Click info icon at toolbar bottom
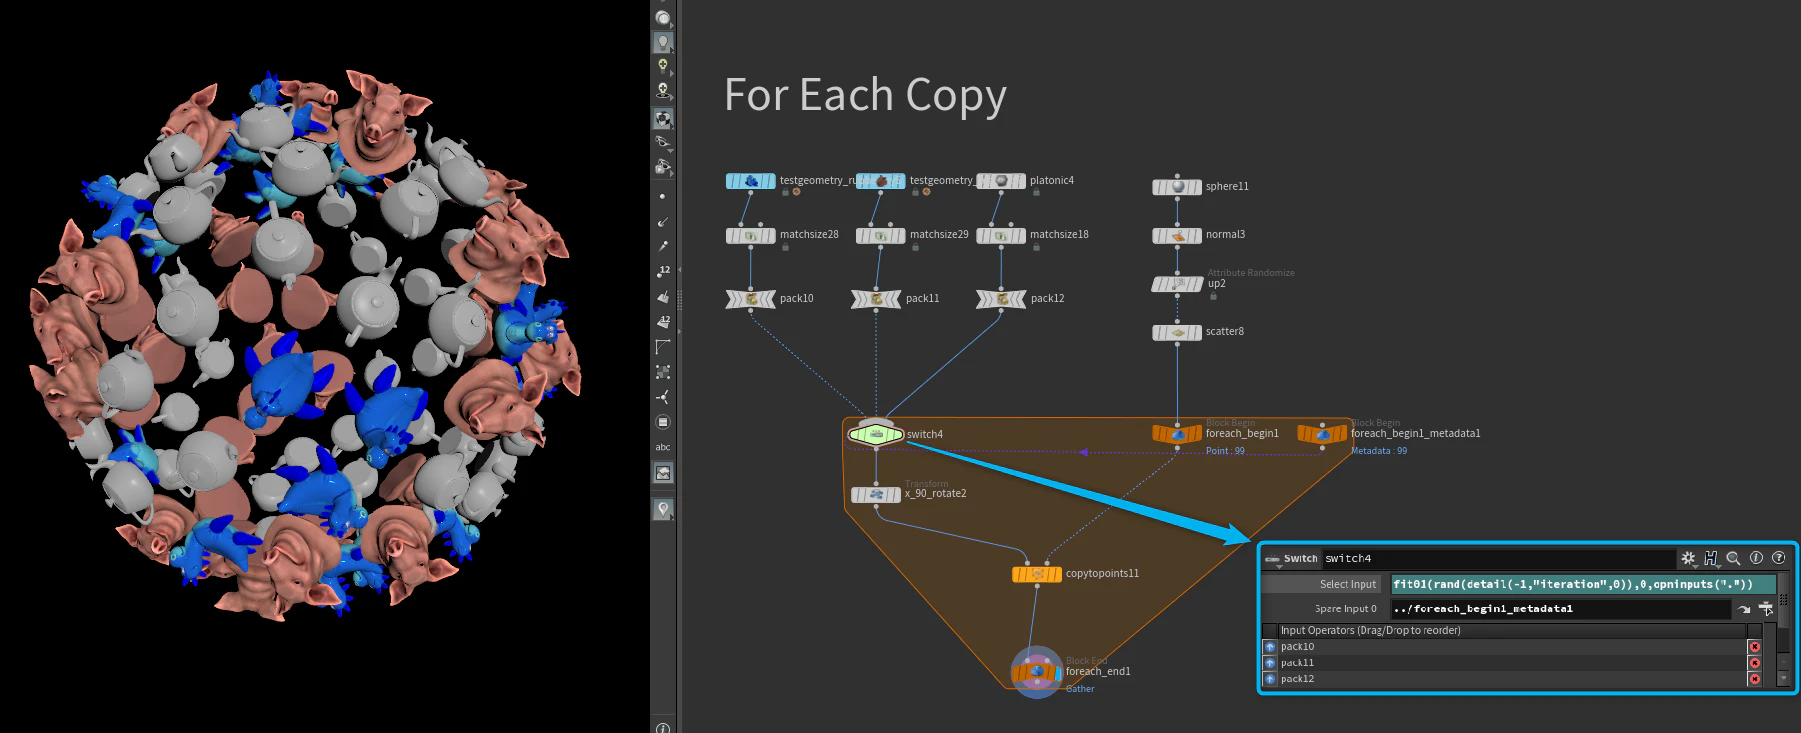 click(x=662, y=727)
